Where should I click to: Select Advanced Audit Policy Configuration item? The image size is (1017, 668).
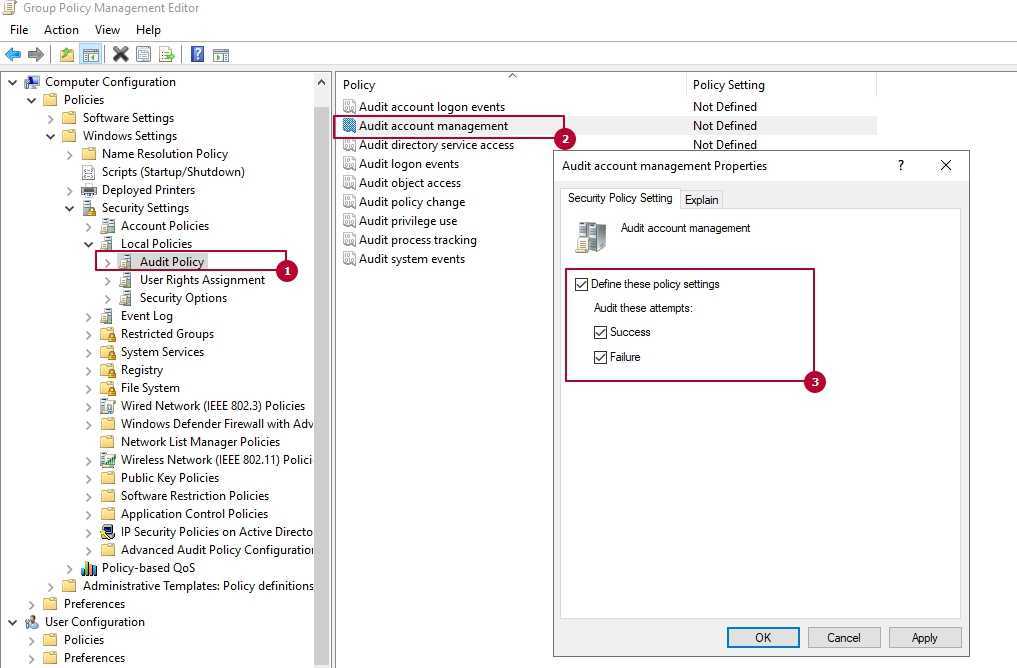pos(217,550)
